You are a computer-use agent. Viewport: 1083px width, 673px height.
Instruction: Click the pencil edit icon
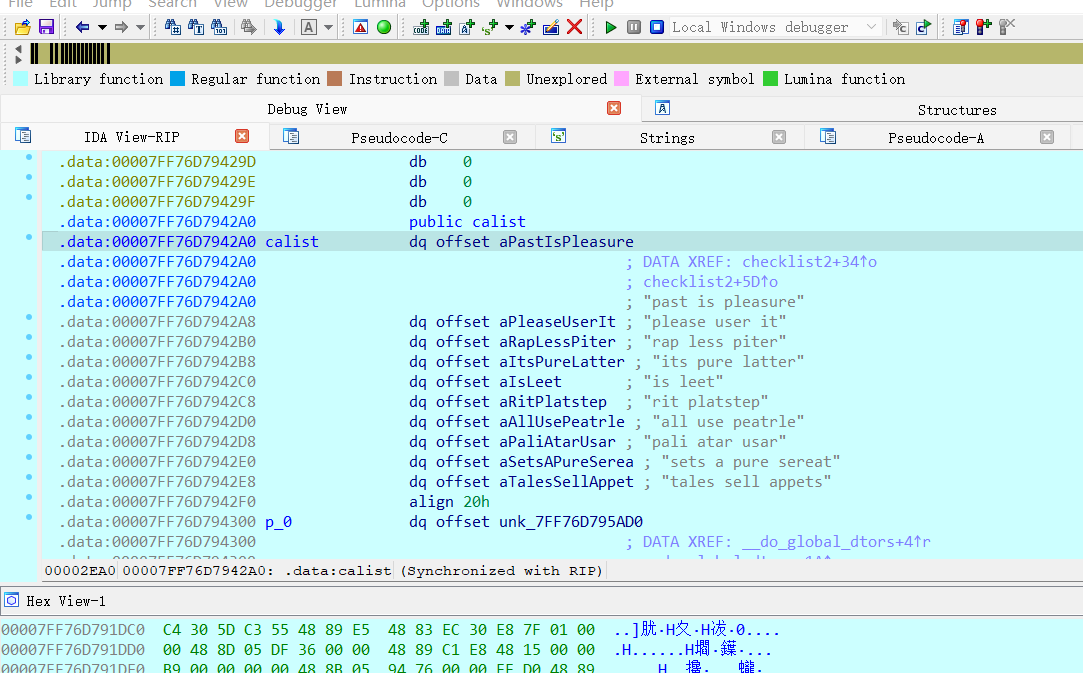pos(550,27)
